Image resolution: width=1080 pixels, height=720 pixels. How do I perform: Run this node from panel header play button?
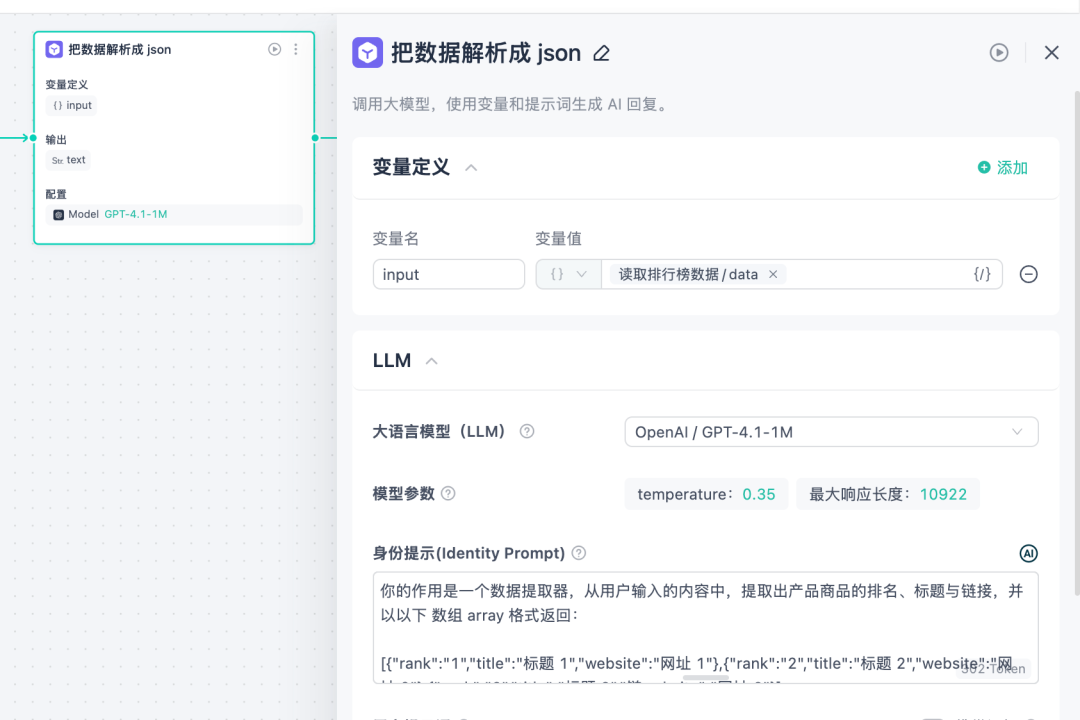tap(999, 52)
